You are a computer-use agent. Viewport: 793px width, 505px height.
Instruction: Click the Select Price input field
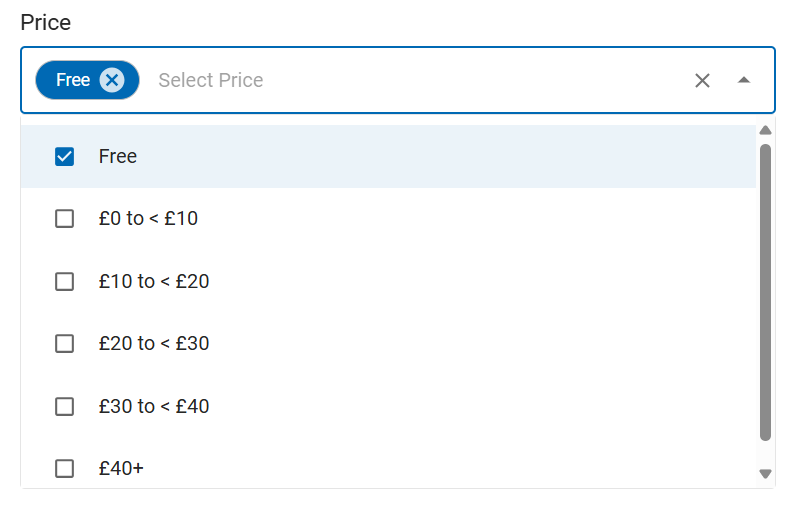click(x=400, y=80)
